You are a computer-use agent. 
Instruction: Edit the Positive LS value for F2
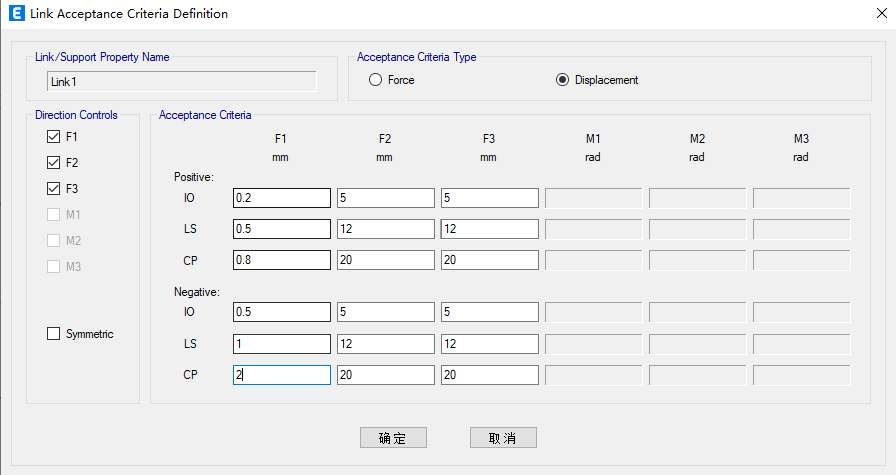386,229
